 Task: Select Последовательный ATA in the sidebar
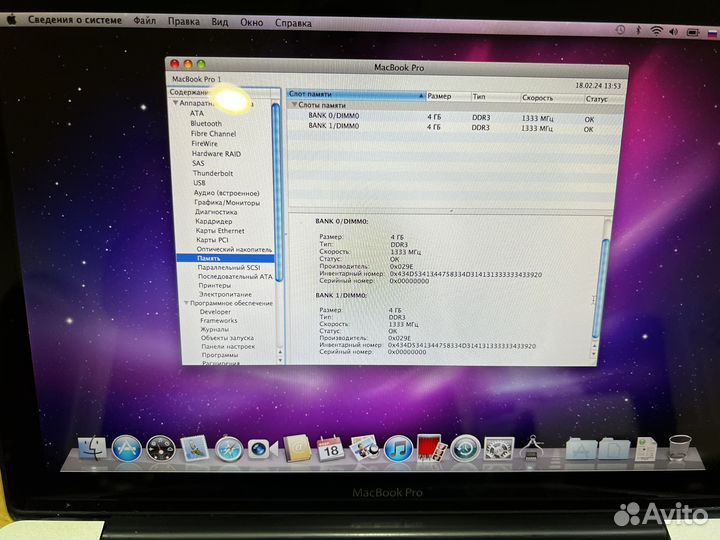[235, 276]
